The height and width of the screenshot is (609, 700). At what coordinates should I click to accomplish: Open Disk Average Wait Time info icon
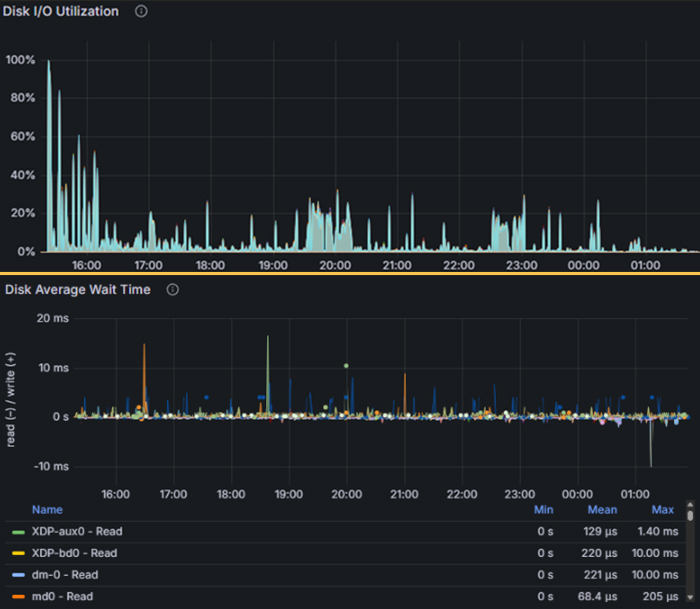tap(173, 290)
